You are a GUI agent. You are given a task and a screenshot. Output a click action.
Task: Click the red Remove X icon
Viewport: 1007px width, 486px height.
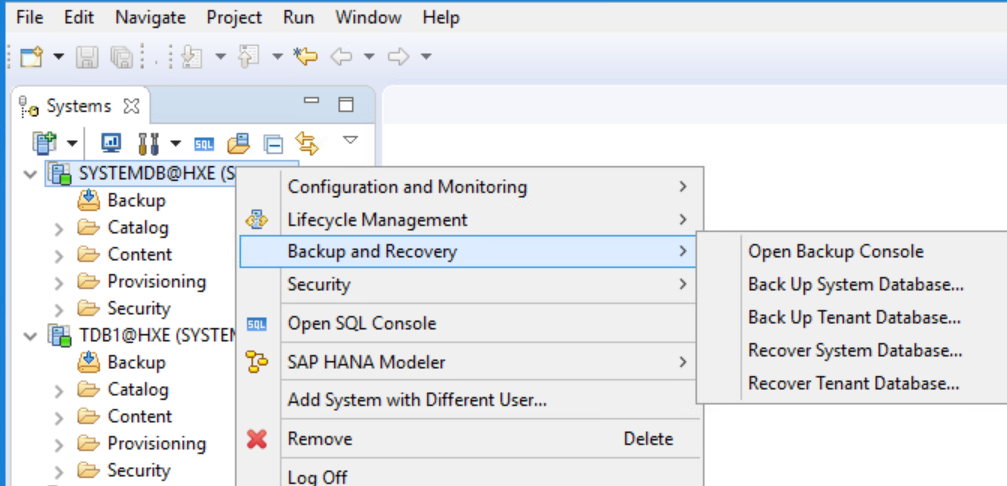coord(257,439)
